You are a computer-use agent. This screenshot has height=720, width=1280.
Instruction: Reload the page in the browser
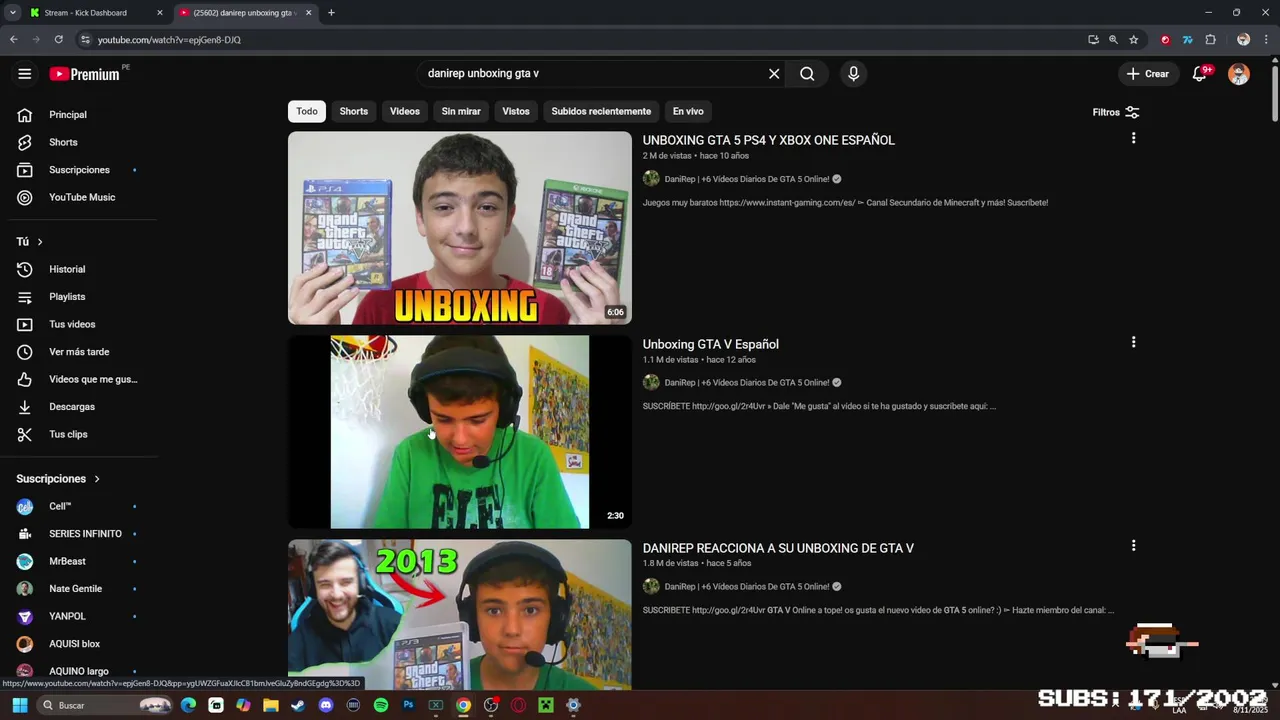58,40
